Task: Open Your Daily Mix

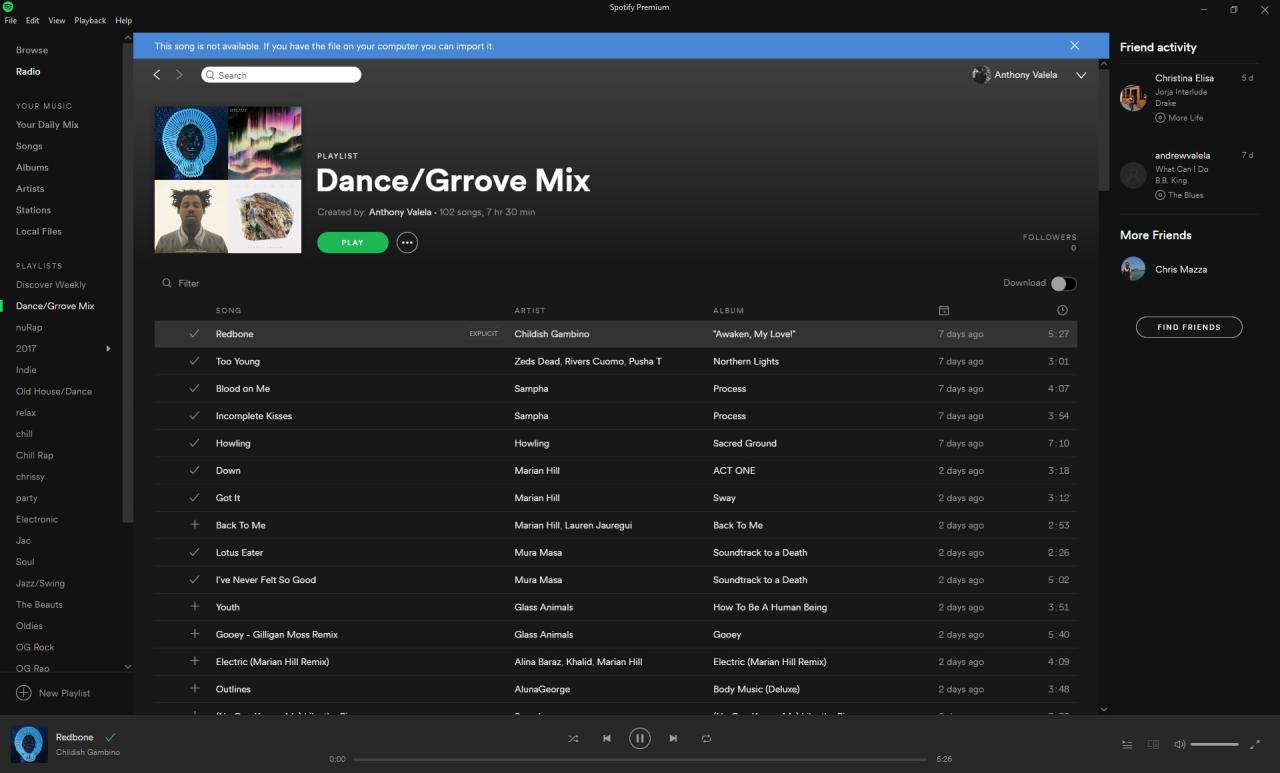Action: [47, 125]
